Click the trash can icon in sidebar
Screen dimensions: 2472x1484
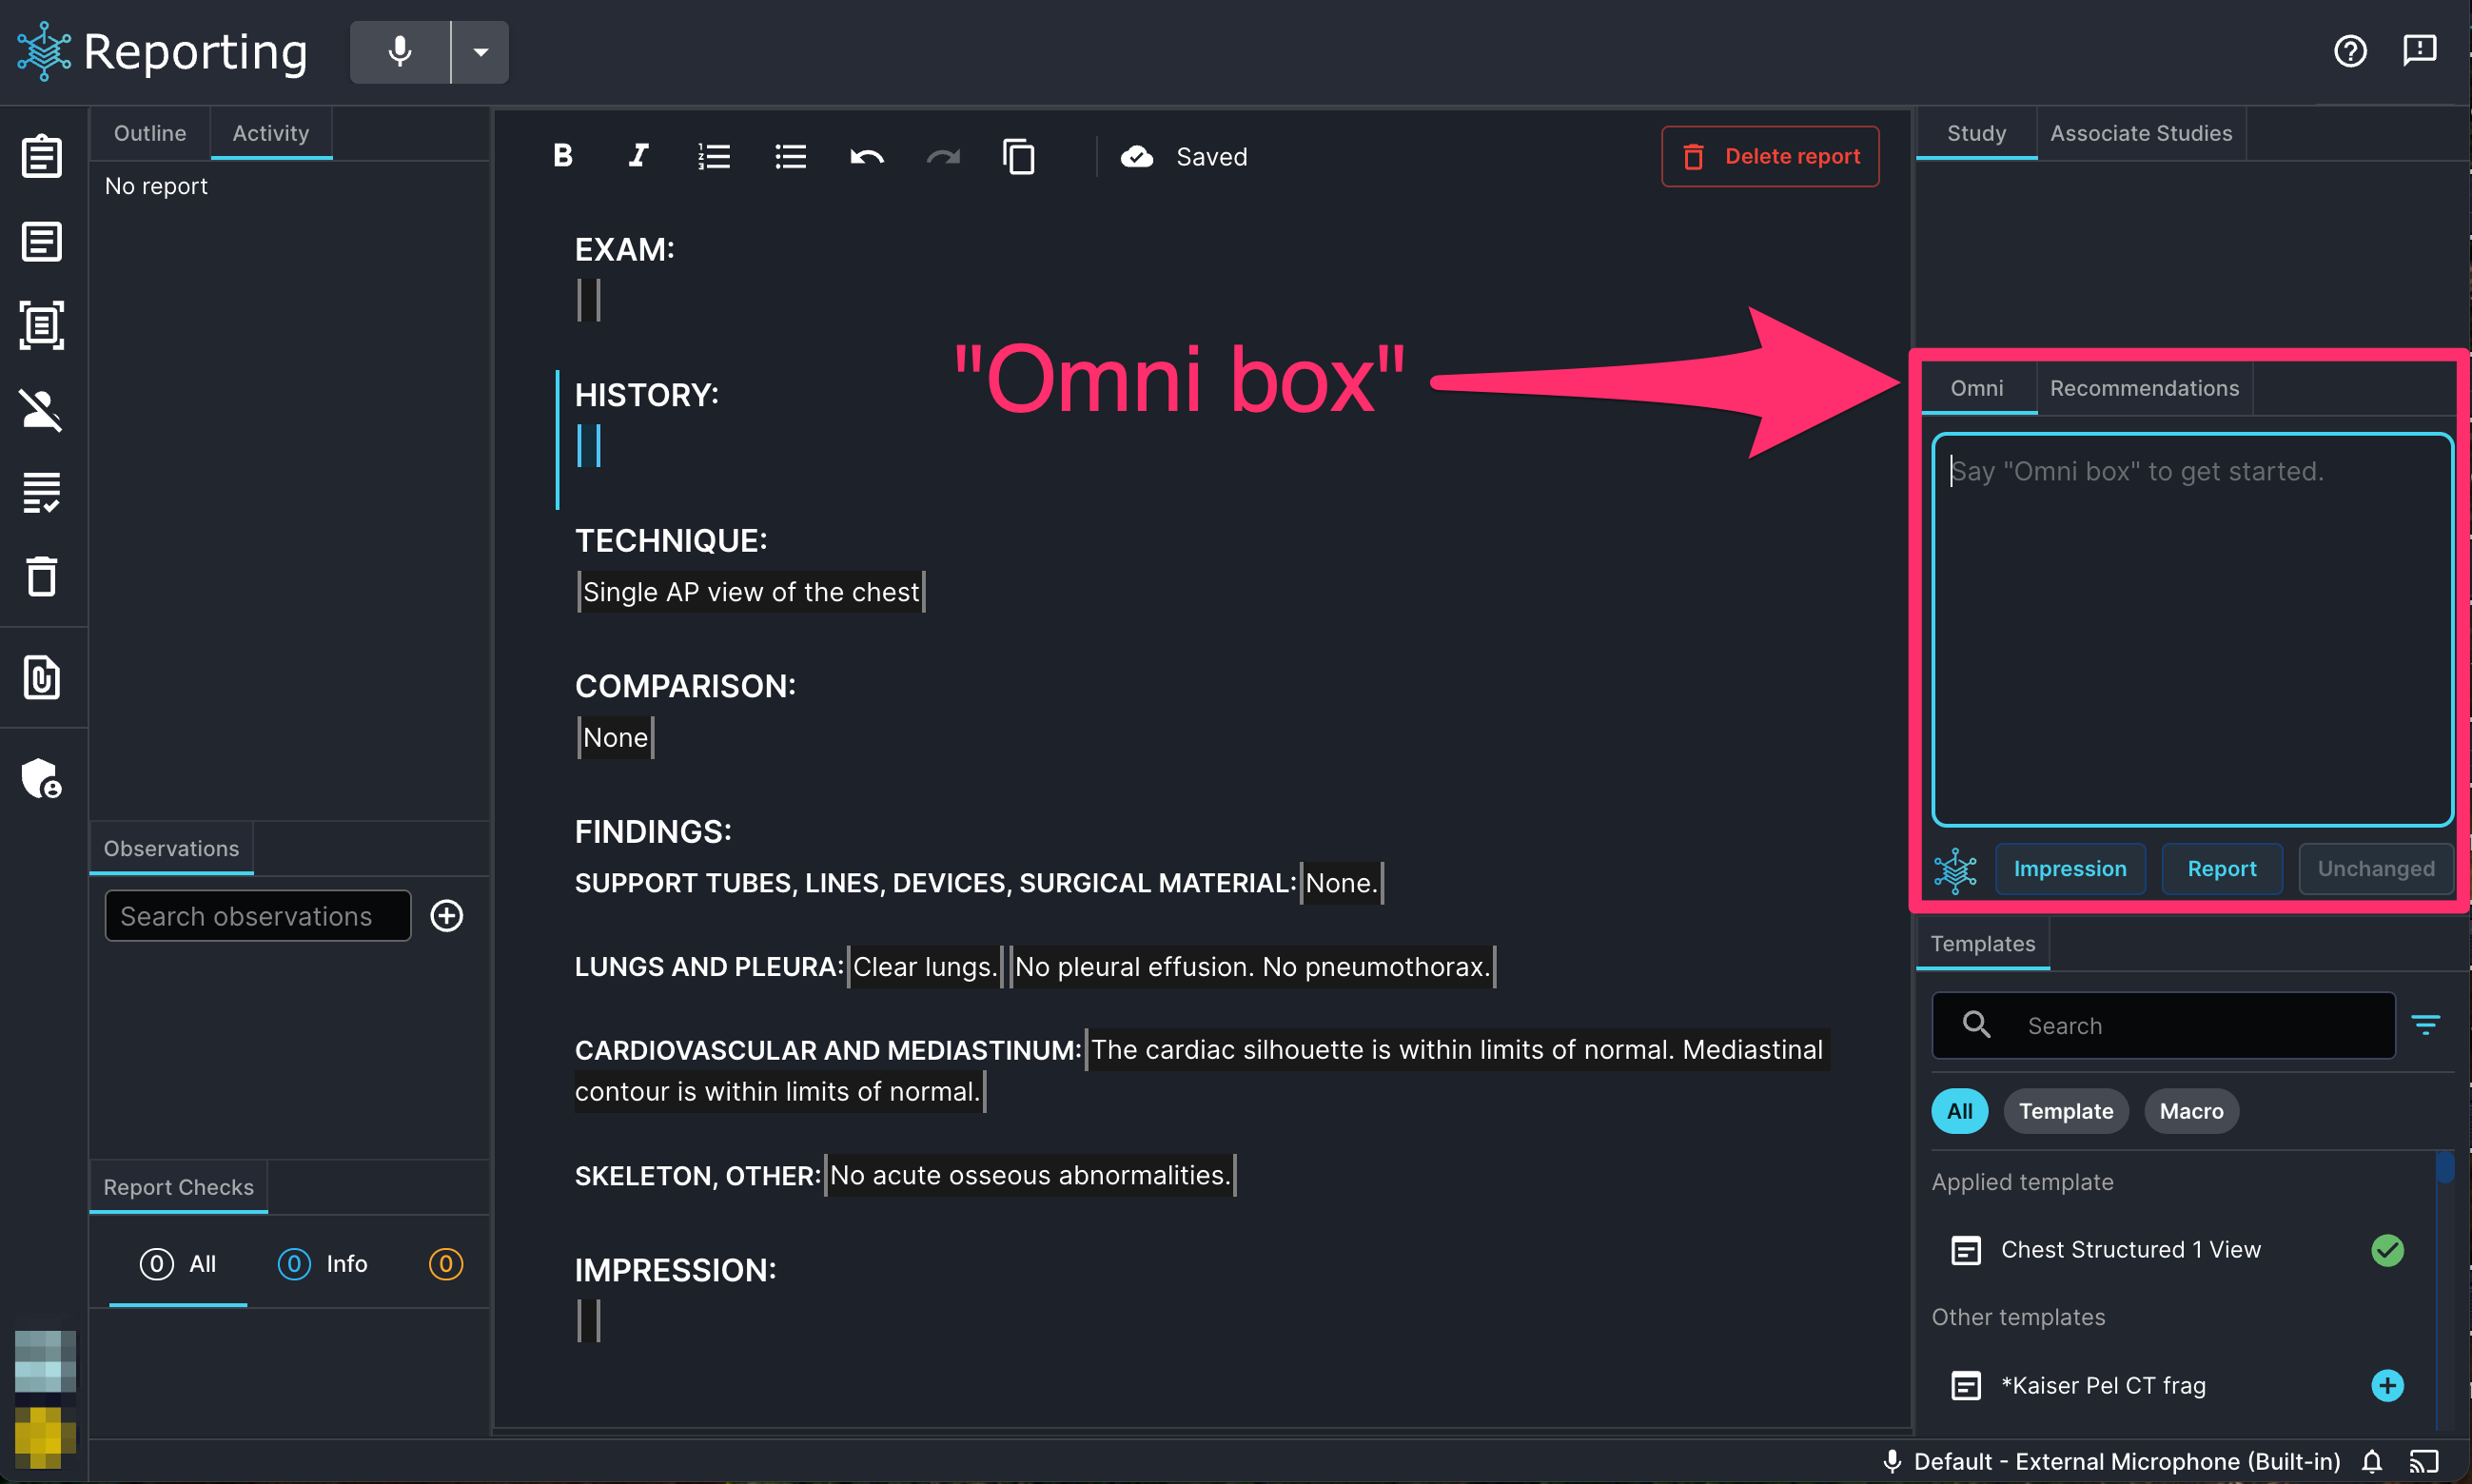42,576
